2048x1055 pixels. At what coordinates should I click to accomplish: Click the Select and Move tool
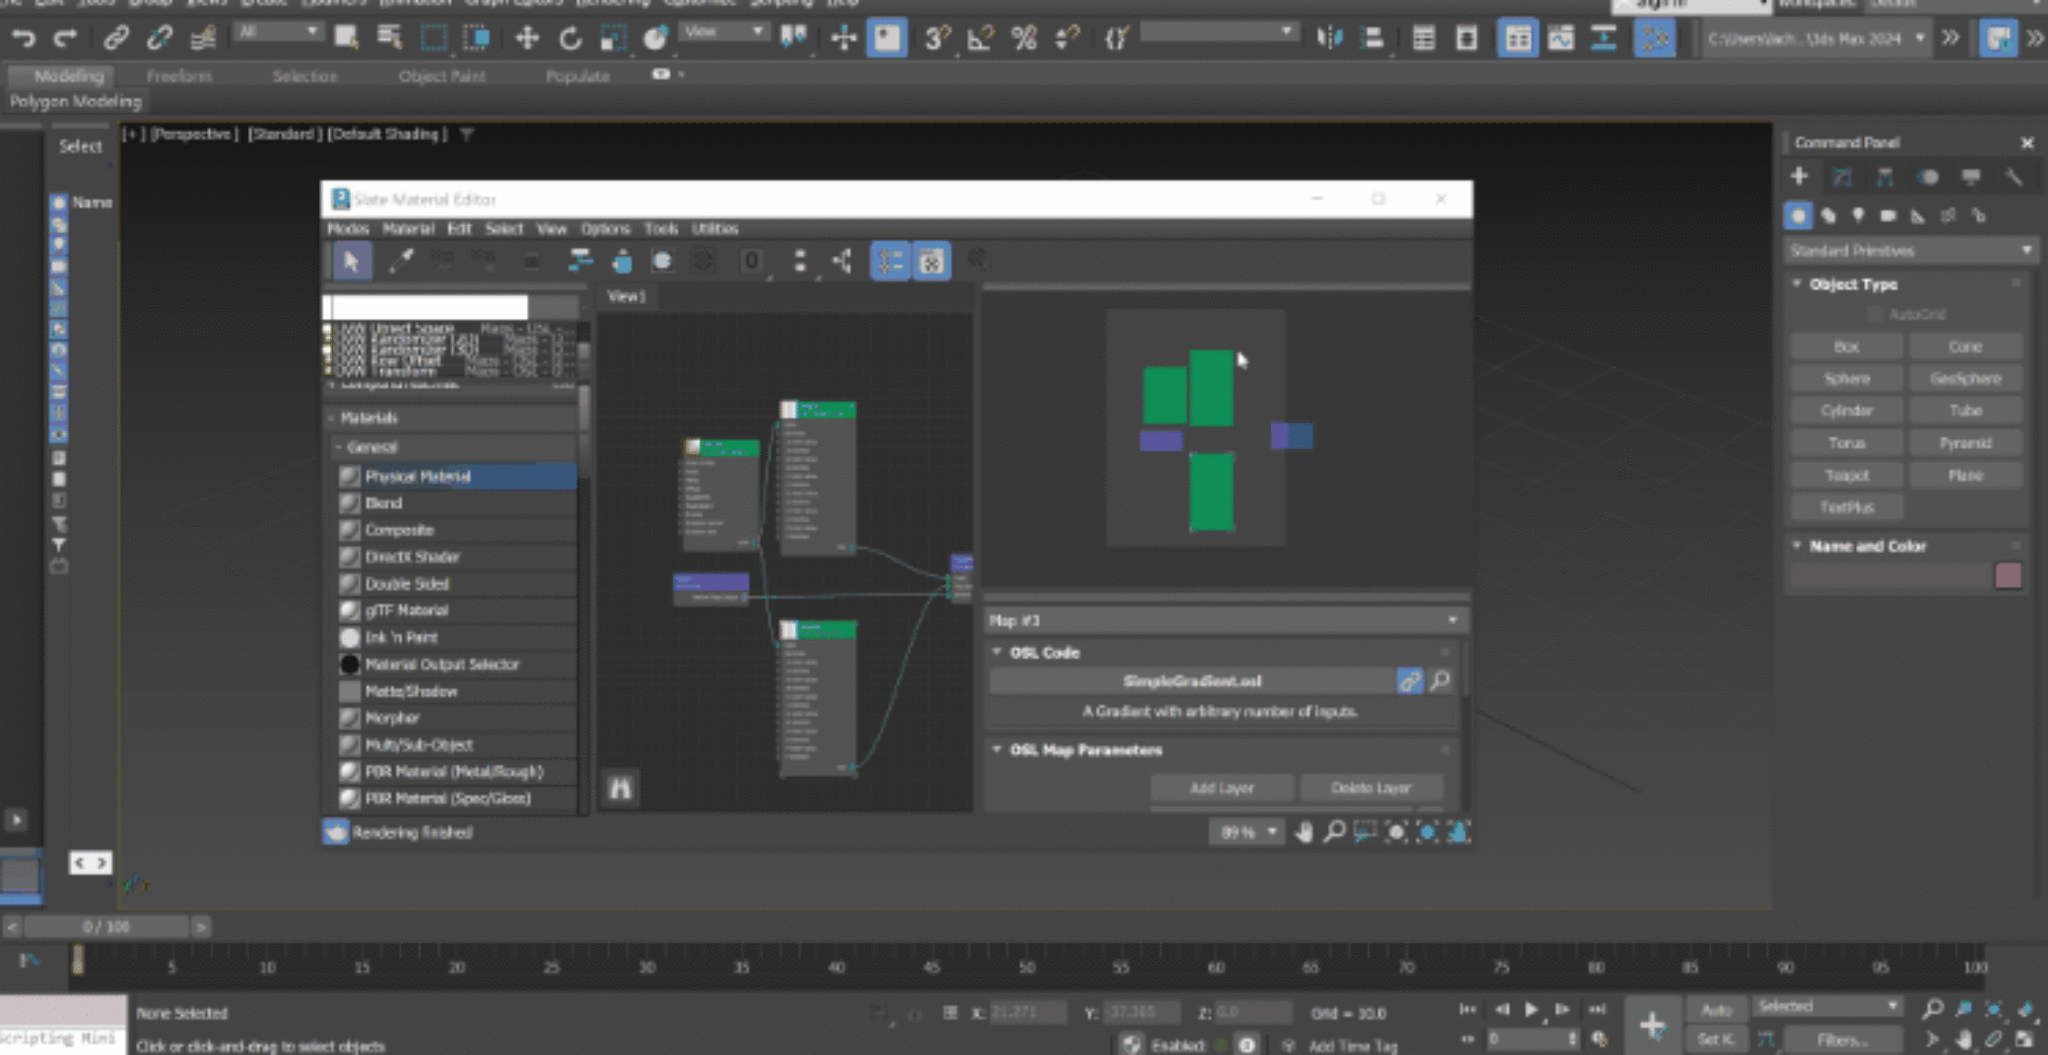pos(527,39)
